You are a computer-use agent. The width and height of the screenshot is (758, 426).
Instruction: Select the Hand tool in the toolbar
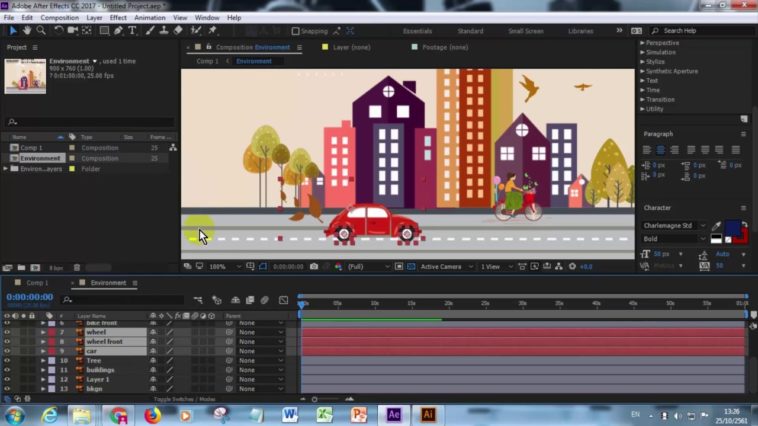point(26,31)
